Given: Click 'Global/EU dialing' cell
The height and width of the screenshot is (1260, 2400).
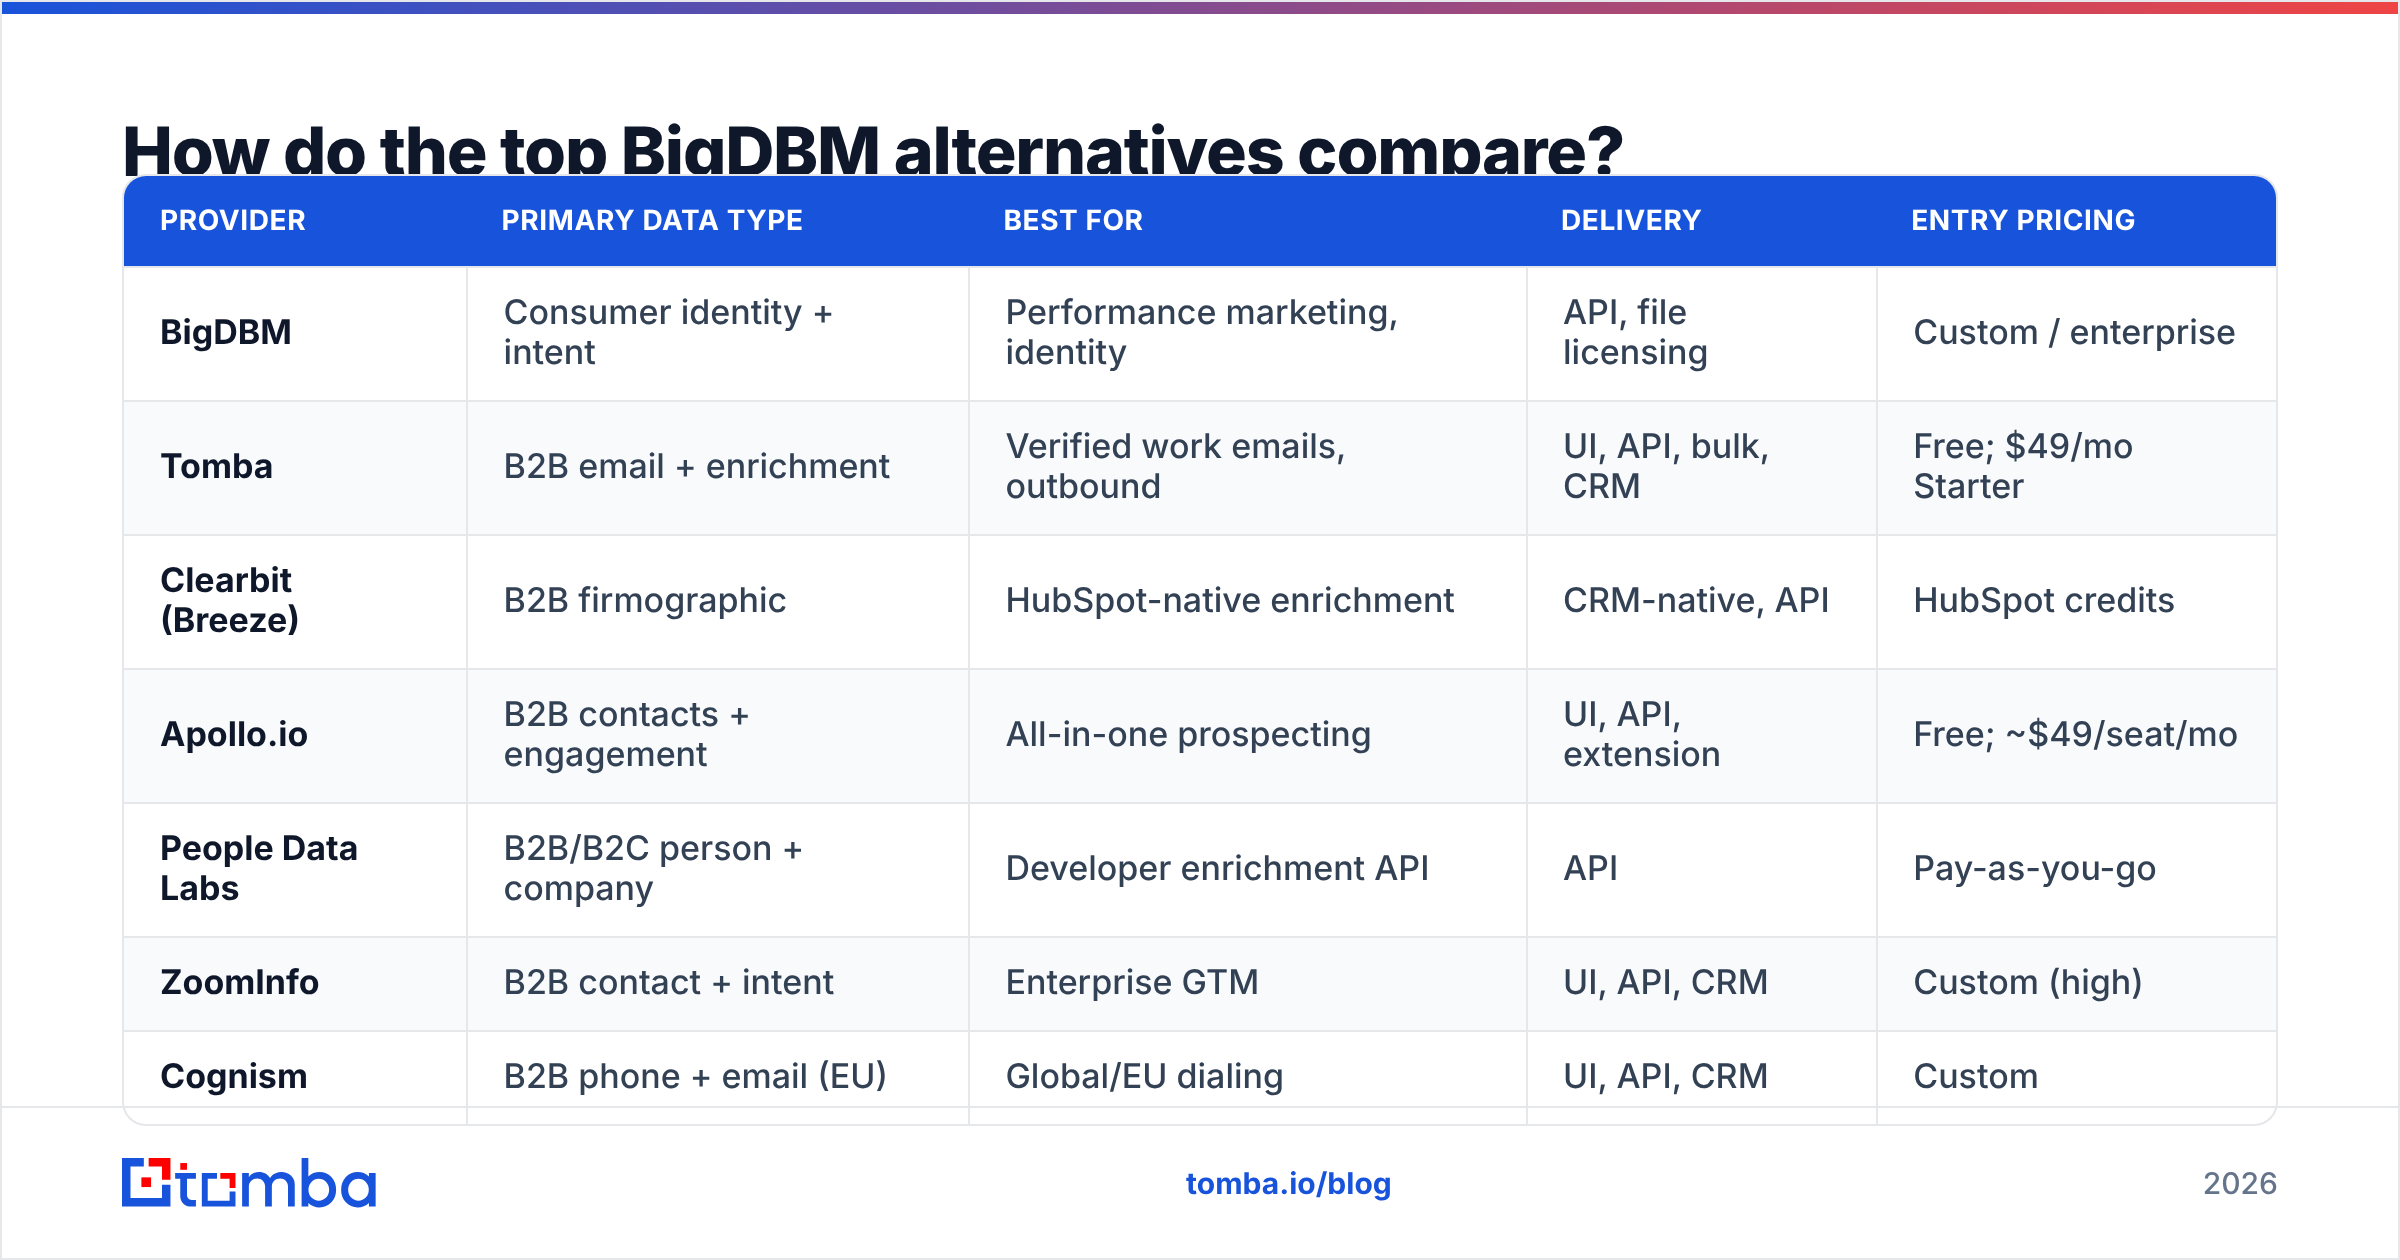Looking at the screenshot, I should (x=1248, y=1077).
